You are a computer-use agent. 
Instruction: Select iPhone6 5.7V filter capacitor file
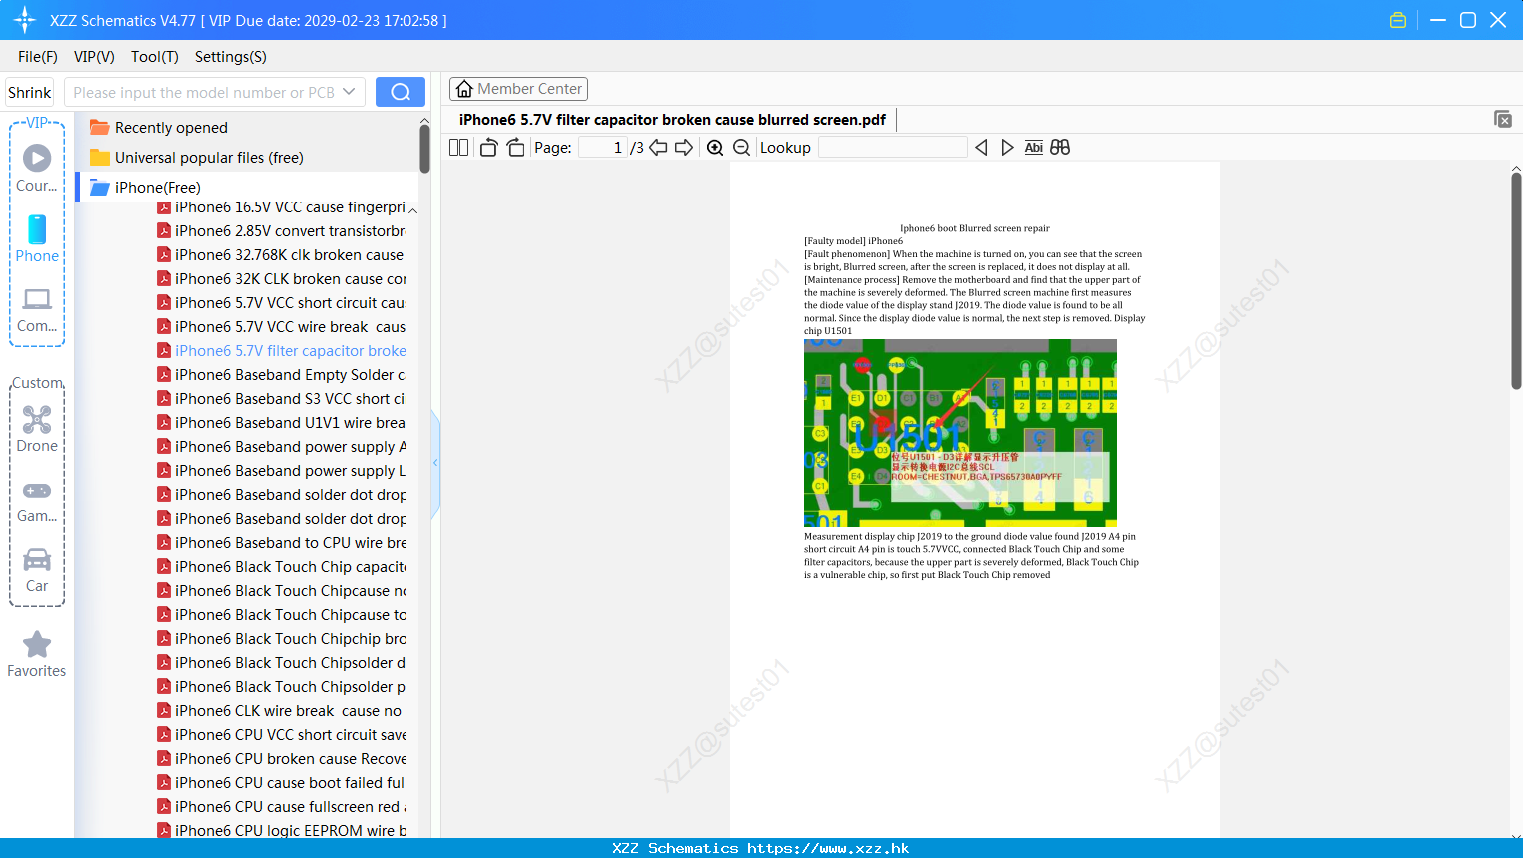(281, 351)
